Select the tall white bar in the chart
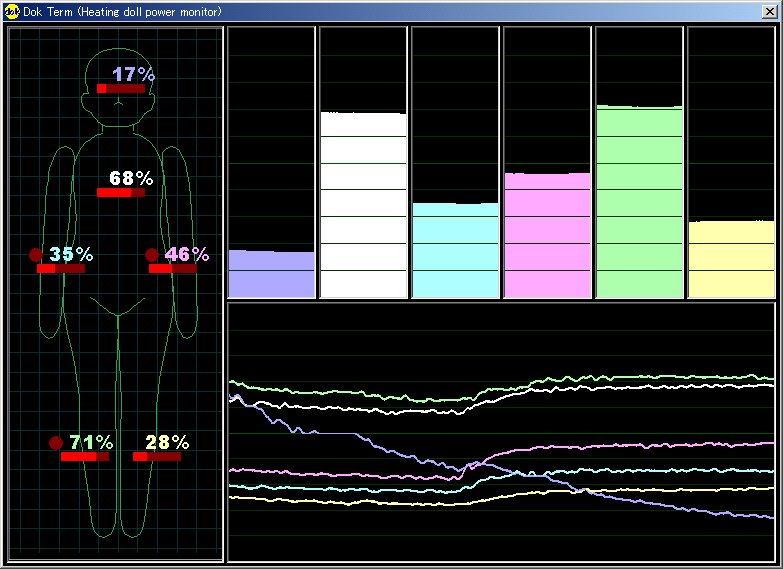 pos(363,204)
